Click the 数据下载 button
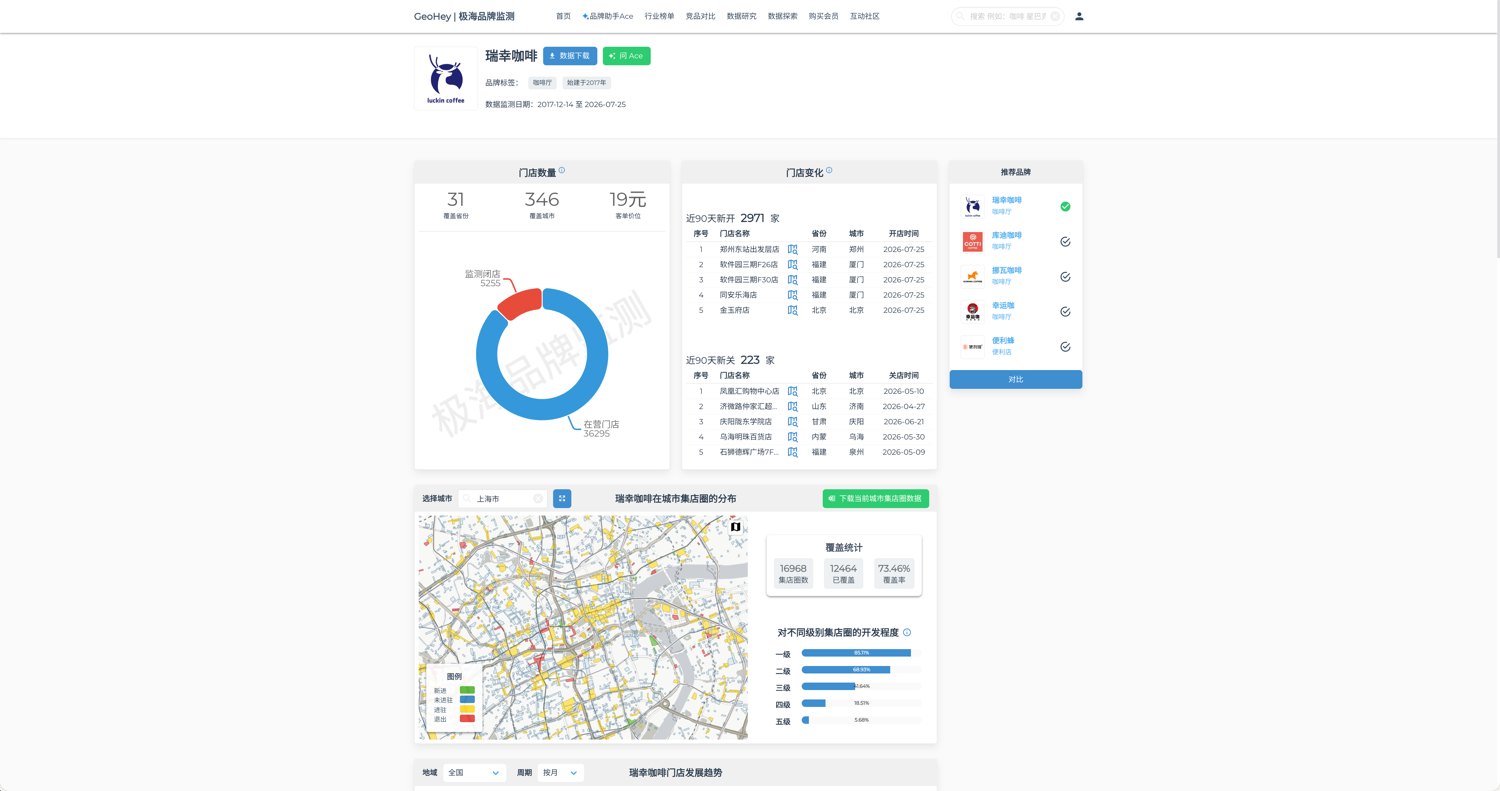This screenshot has width=1500, height=791. [570, 56]
